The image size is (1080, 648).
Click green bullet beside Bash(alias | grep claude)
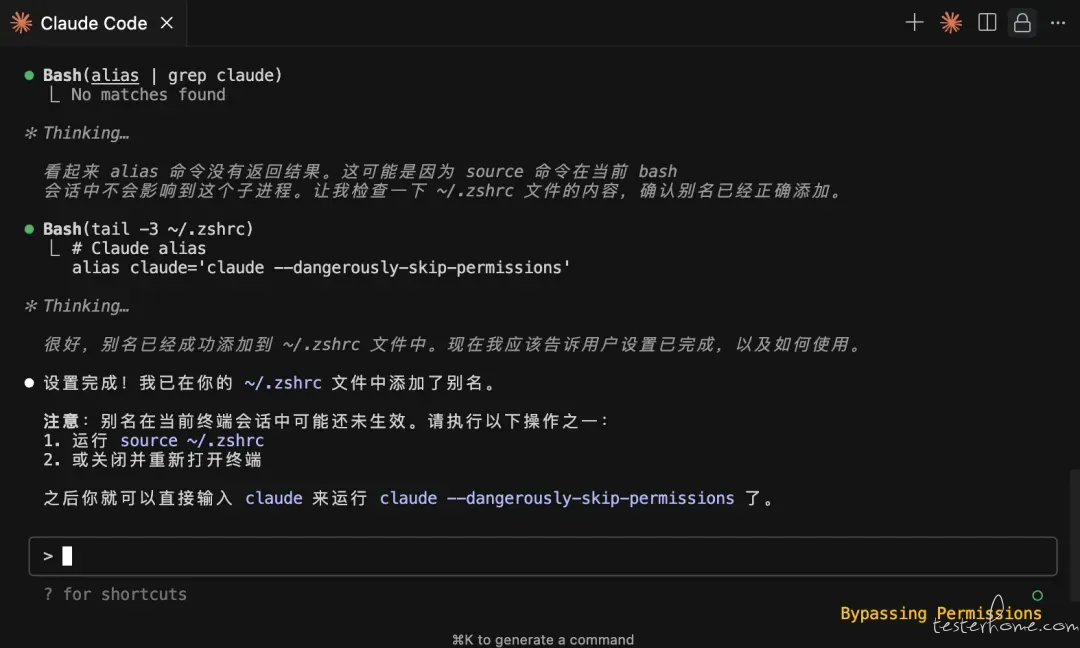point(29,75)
